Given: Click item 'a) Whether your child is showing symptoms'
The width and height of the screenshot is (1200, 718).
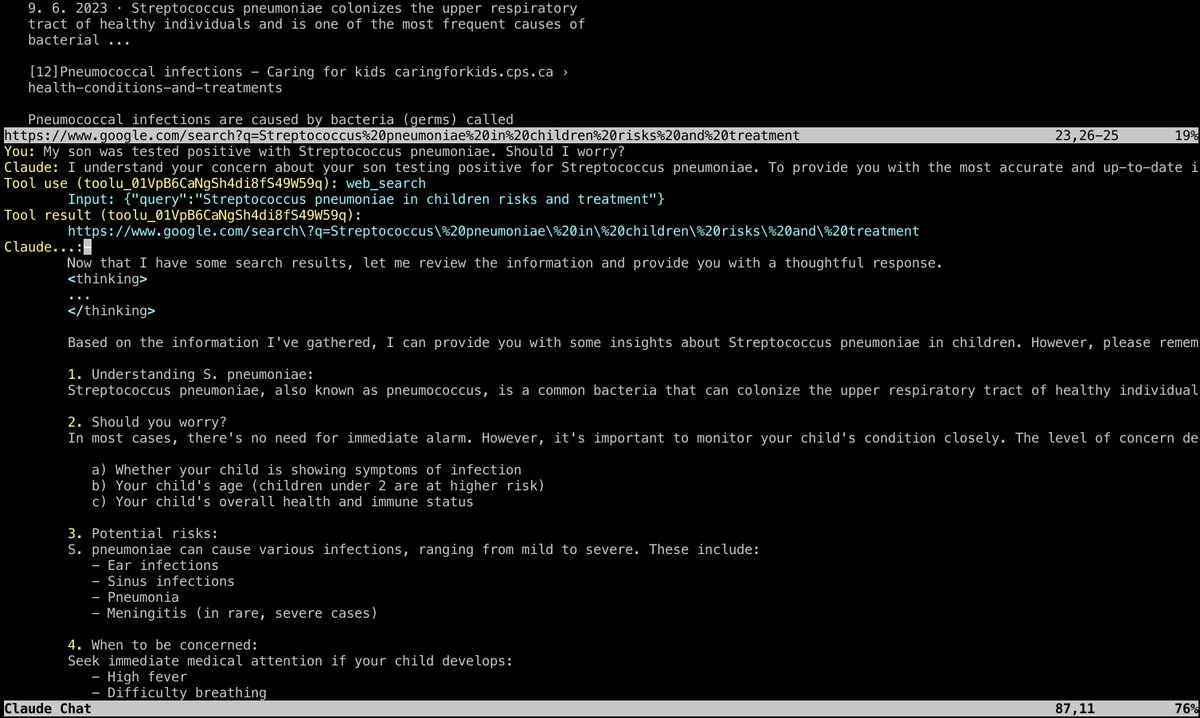Looking at the screenshot, I should 306,470.
